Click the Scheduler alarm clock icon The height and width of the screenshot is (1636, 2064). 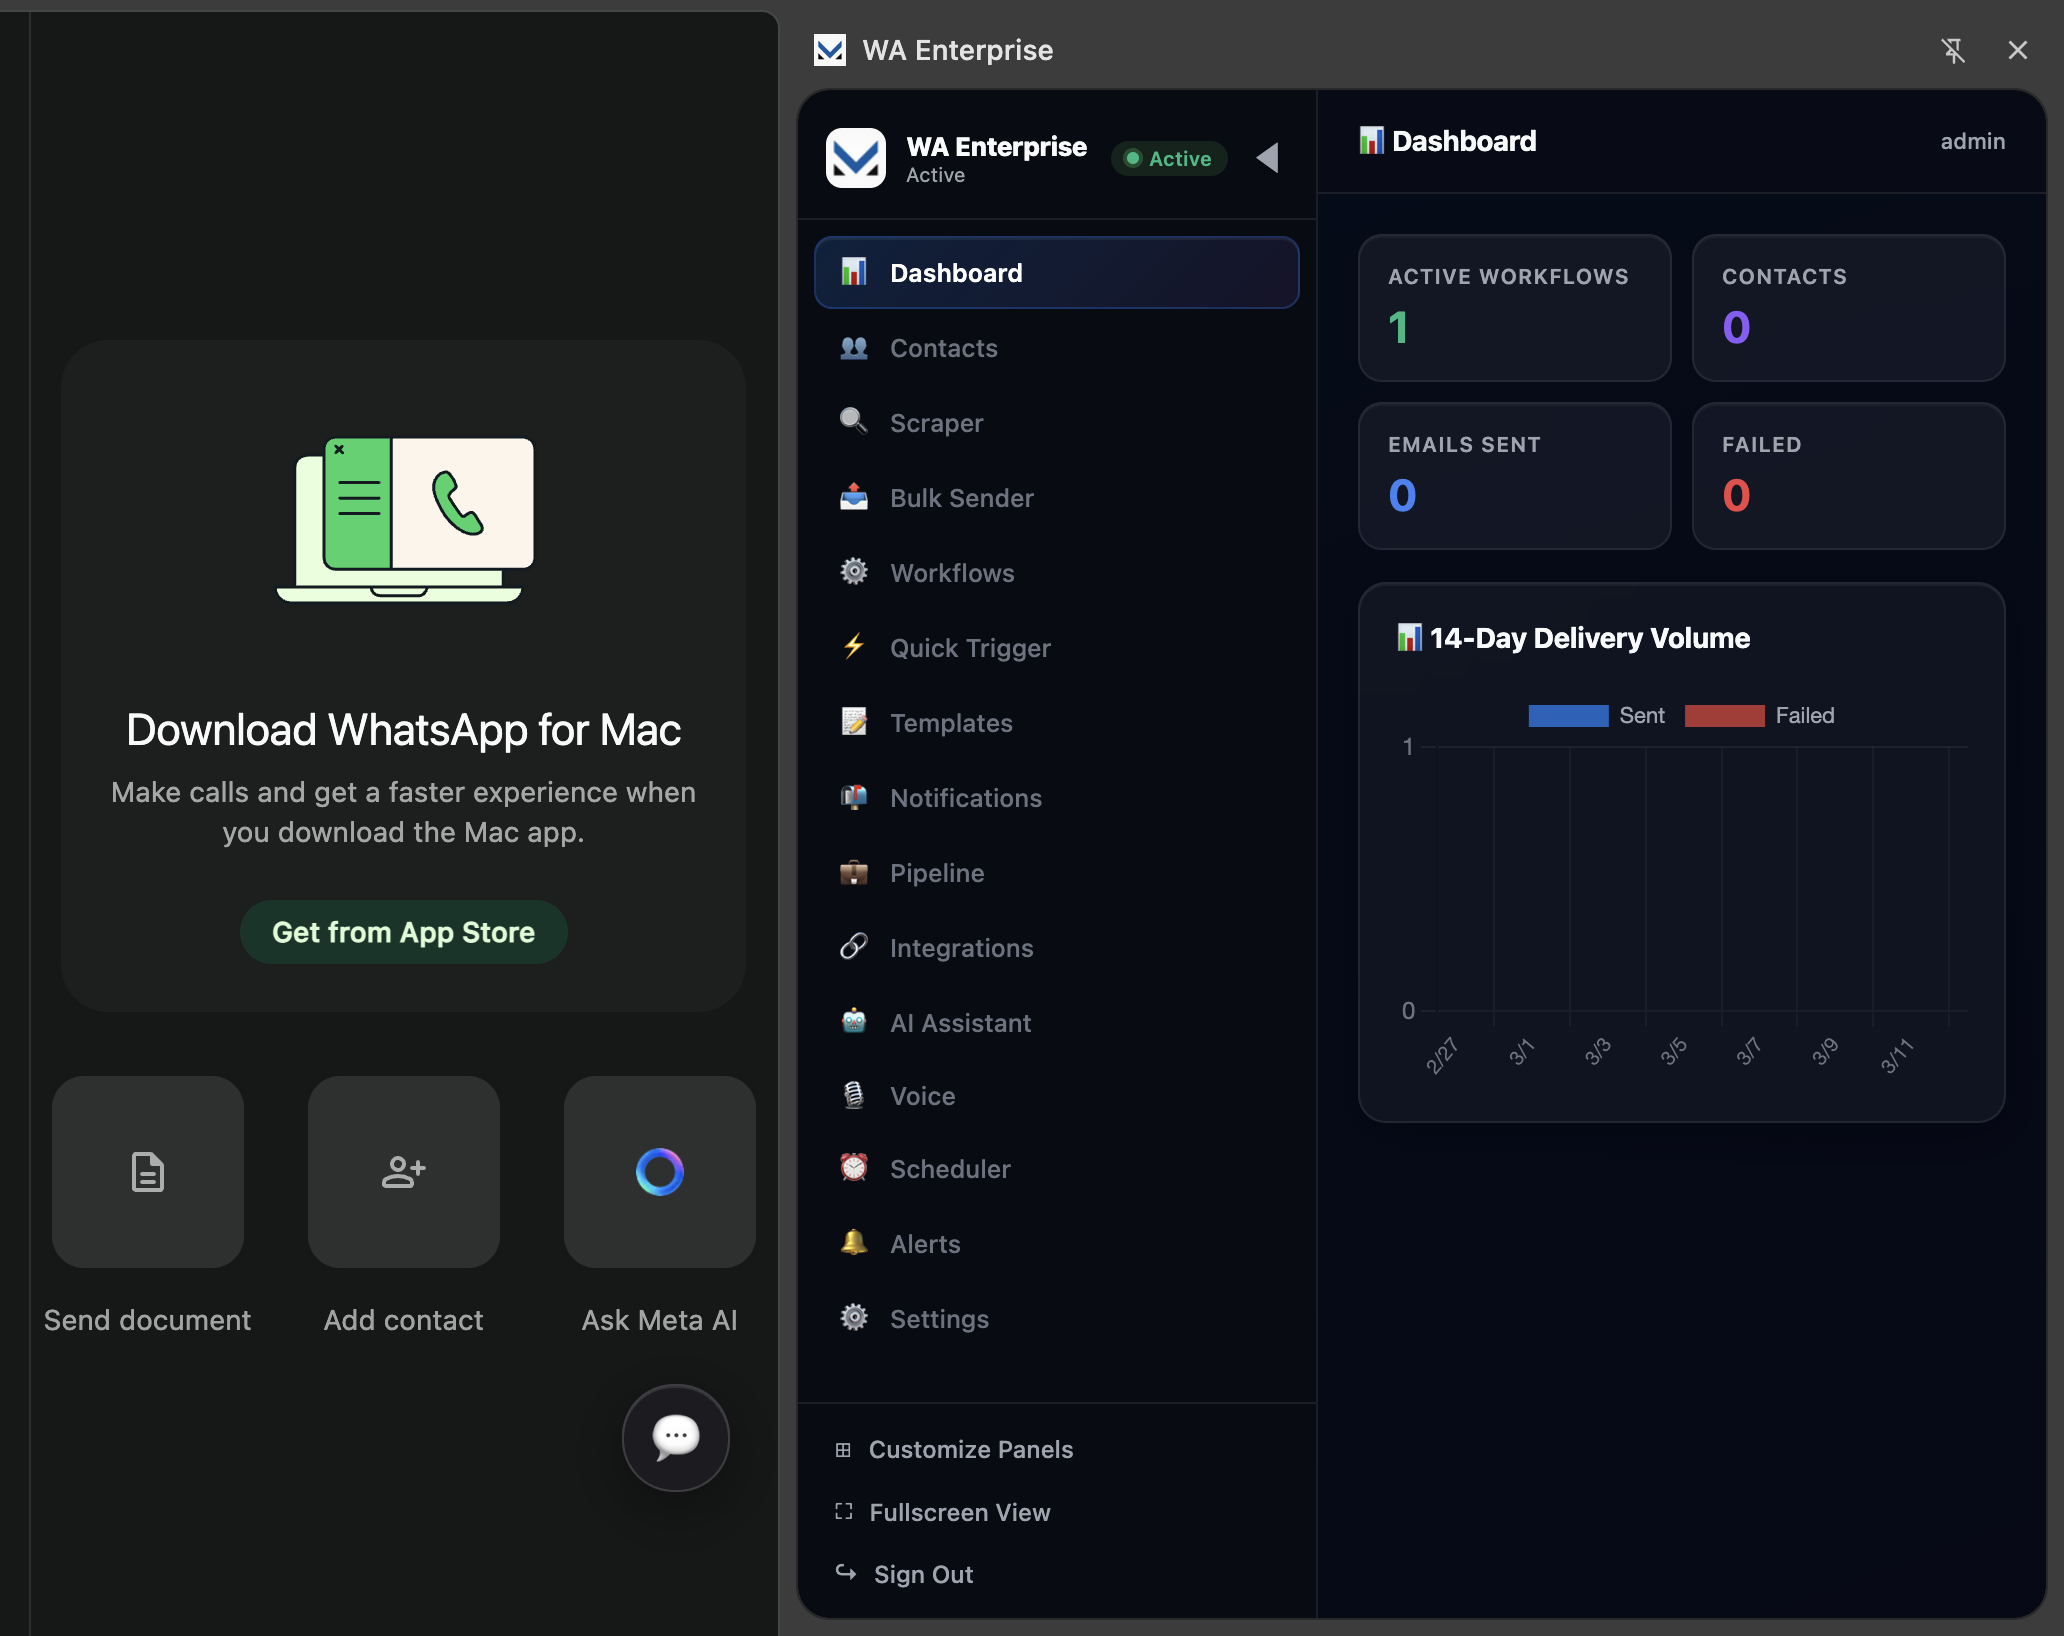pyautogui.click(x=853, y=1168)
